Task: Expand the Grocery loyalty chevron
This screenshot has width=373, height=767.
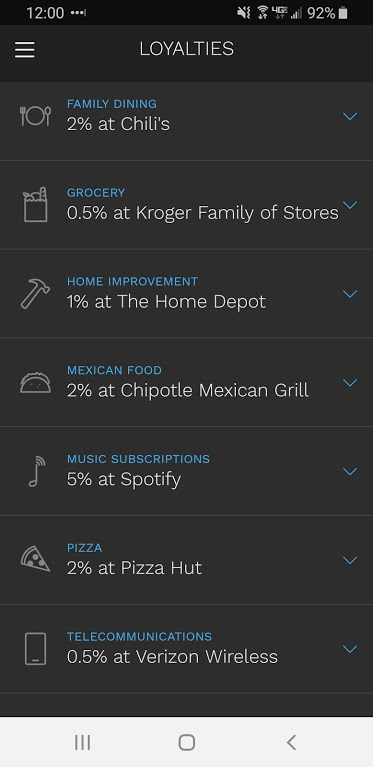Action: (350, 204)
